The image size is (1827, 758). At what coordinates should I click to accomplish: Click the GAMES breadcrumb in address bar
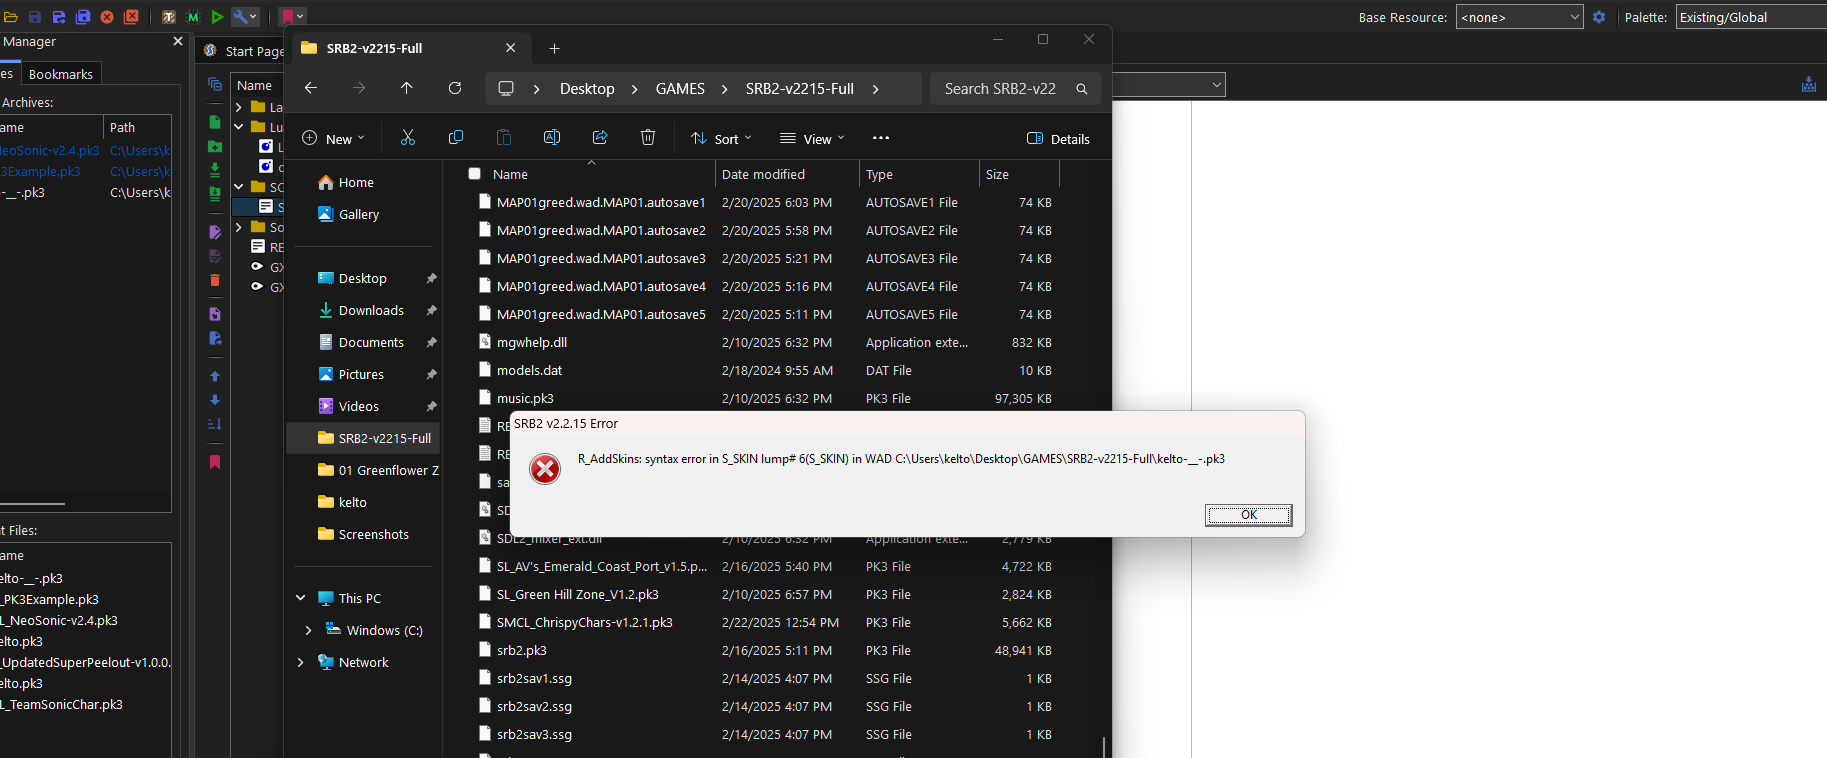coord(680,88)
